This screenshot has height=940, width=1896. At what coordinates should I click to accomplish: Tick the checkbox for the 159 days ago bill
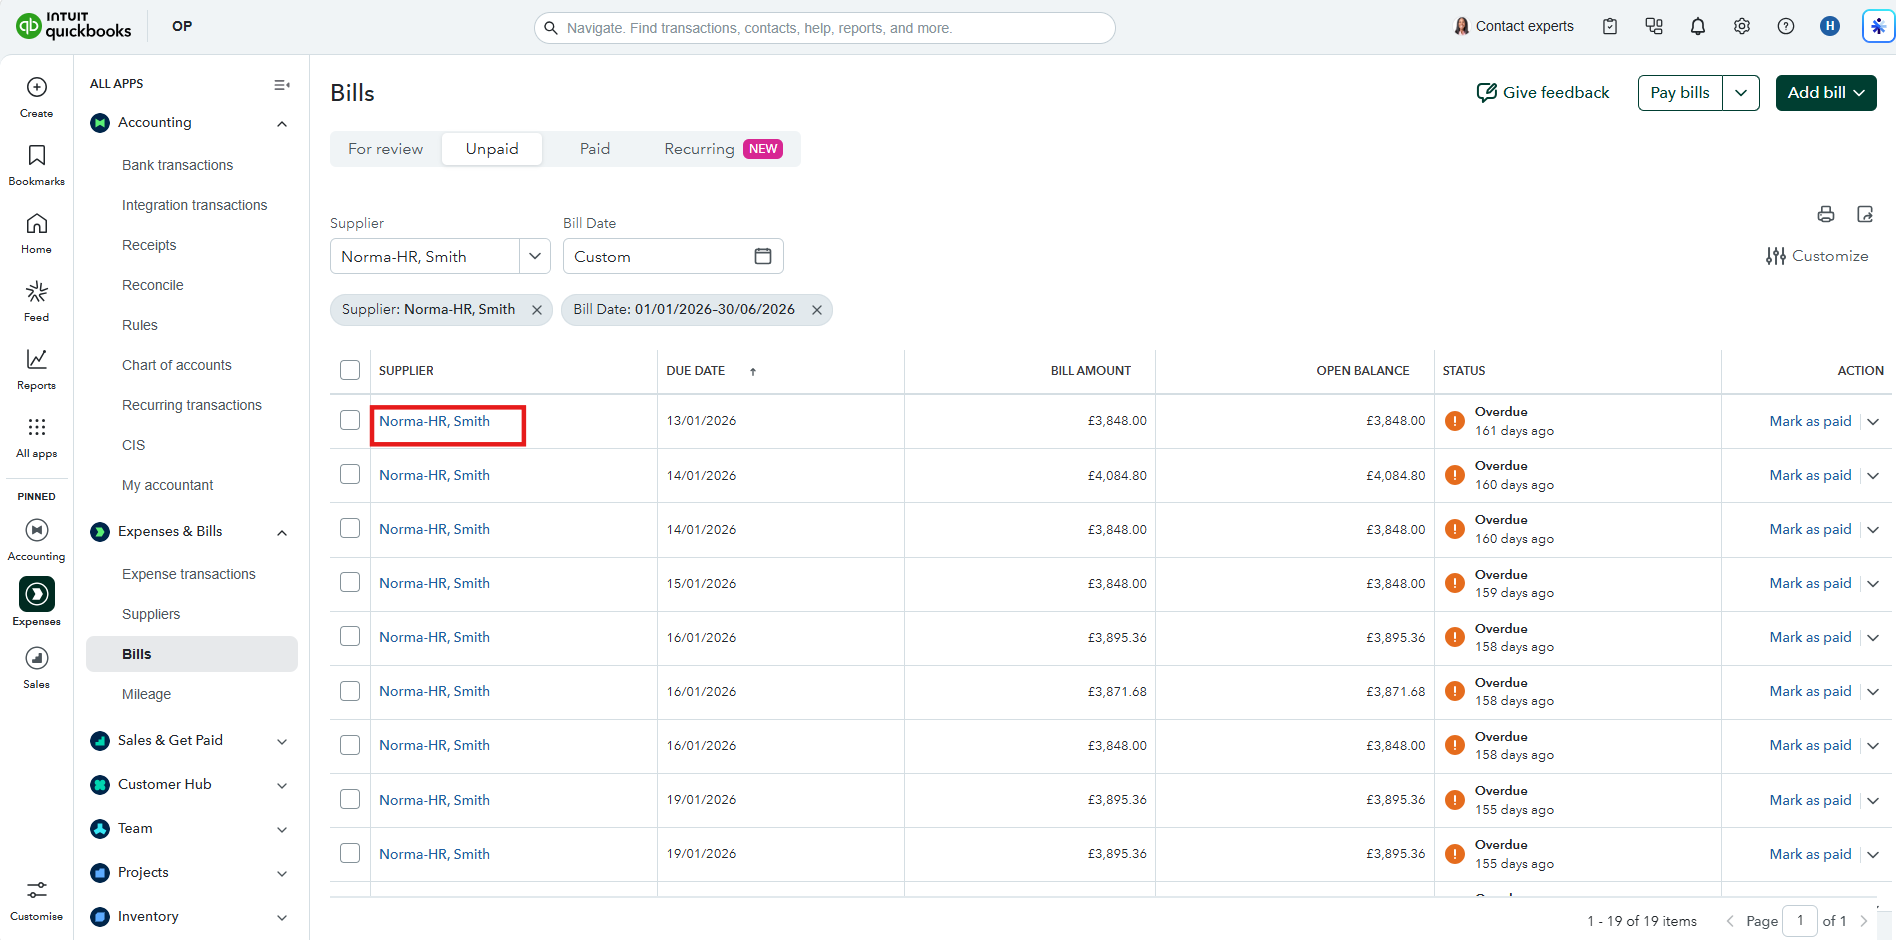(350, 582)
